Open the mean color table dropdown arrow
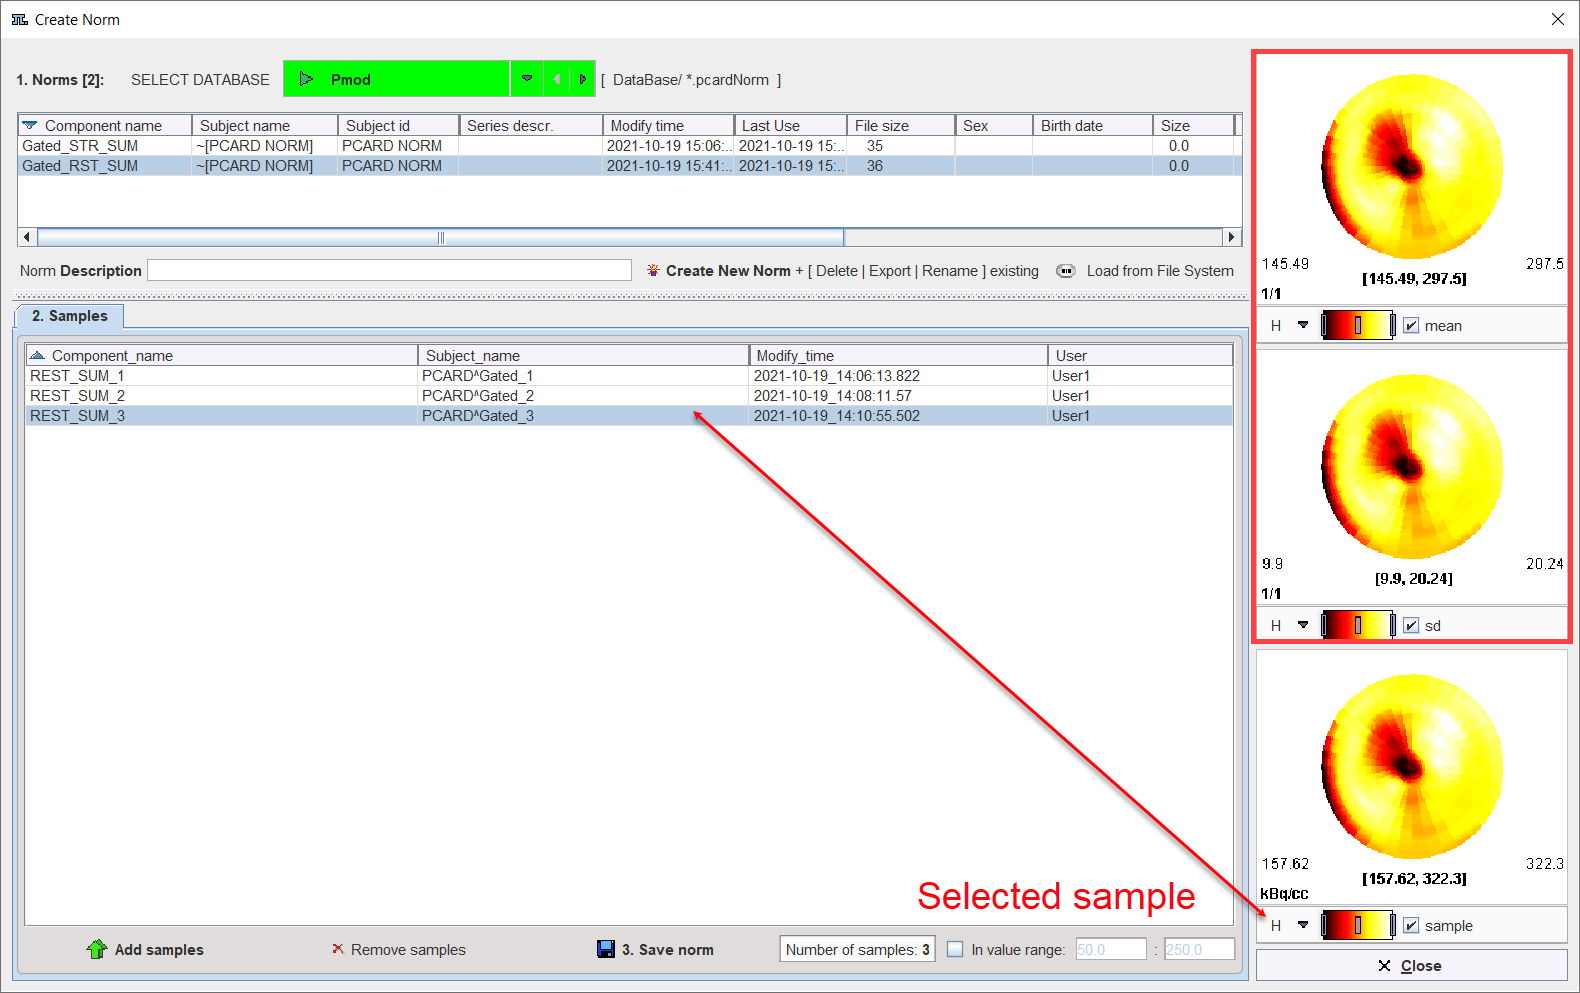 click(x=1303, y=325)
